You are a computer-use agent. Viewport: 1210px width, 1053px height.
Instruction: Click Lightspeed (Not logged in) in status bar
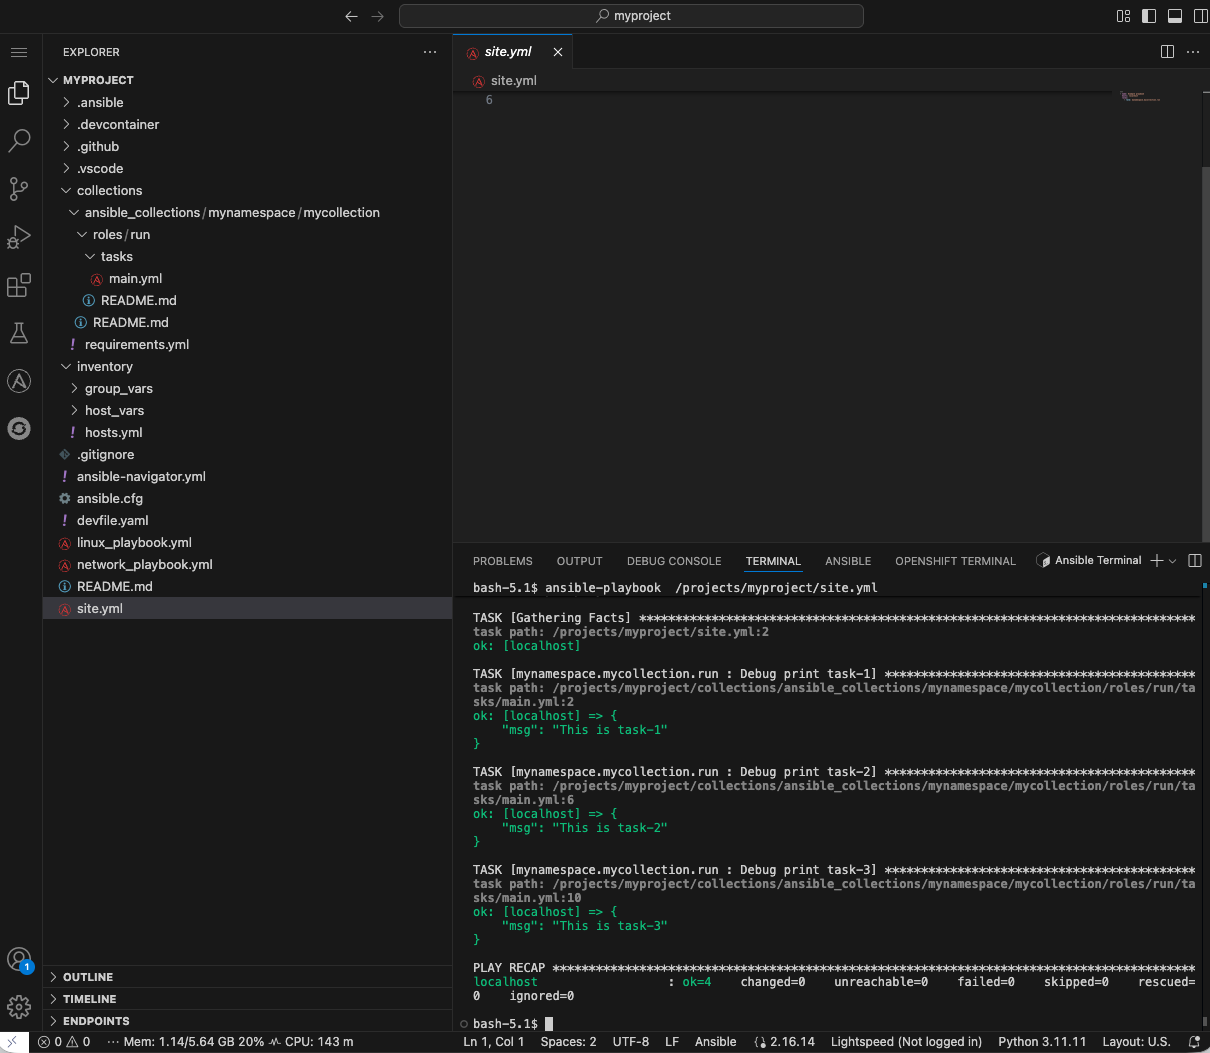tap(906, 1041)
